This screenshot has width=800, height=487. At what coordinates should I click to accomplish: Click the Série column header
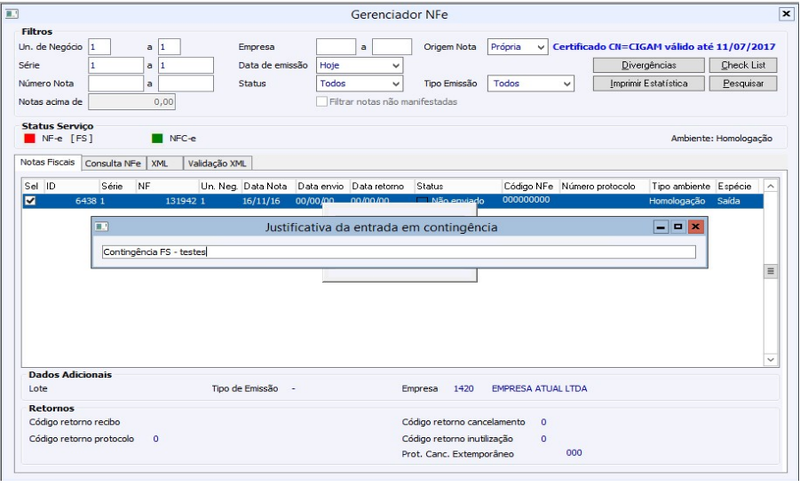tap(117, 186)
